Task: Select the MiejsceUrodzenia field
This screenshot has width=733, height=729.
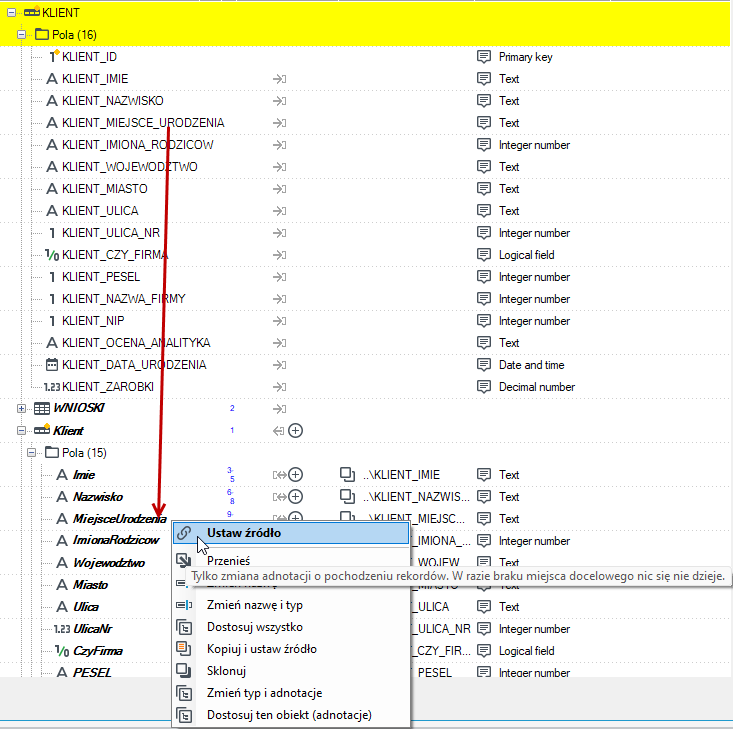Action: point(120,519)
